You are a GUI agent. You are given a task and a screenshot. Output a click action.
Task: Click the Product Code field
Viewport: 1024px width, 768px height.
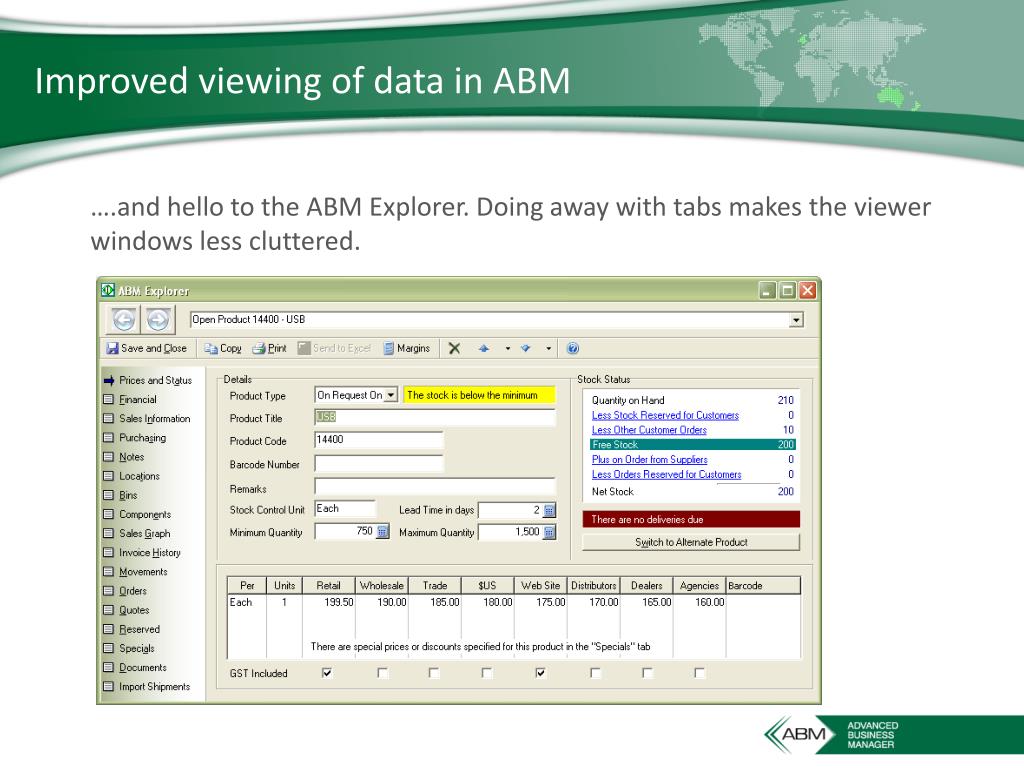[x=379, y=440]
